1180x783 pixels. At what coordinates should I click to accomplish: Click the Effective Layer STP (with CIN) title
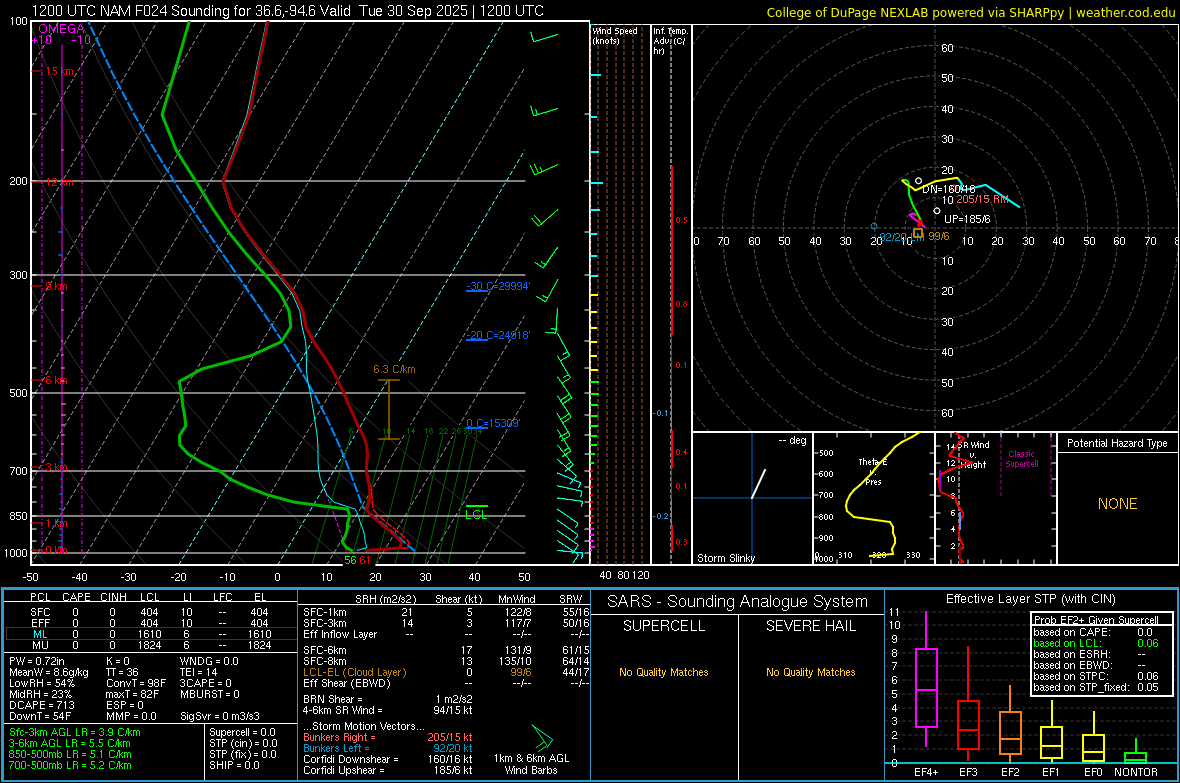coord(1030,599)
